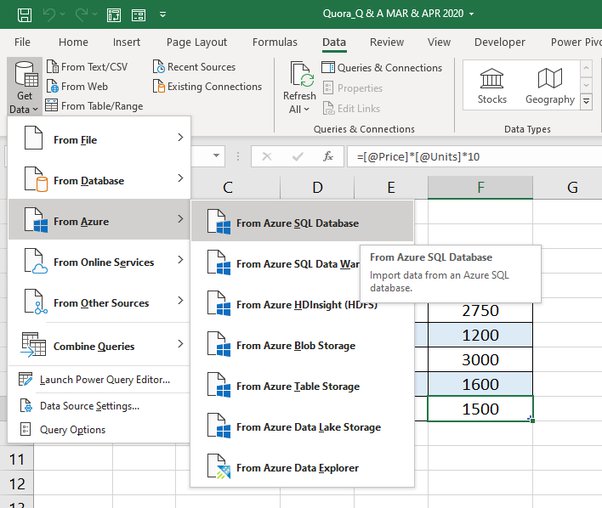The height and width of the screenshot is (508, 602).
Task: Click the Redo arrow icon
Action: [x=81, y=15]
